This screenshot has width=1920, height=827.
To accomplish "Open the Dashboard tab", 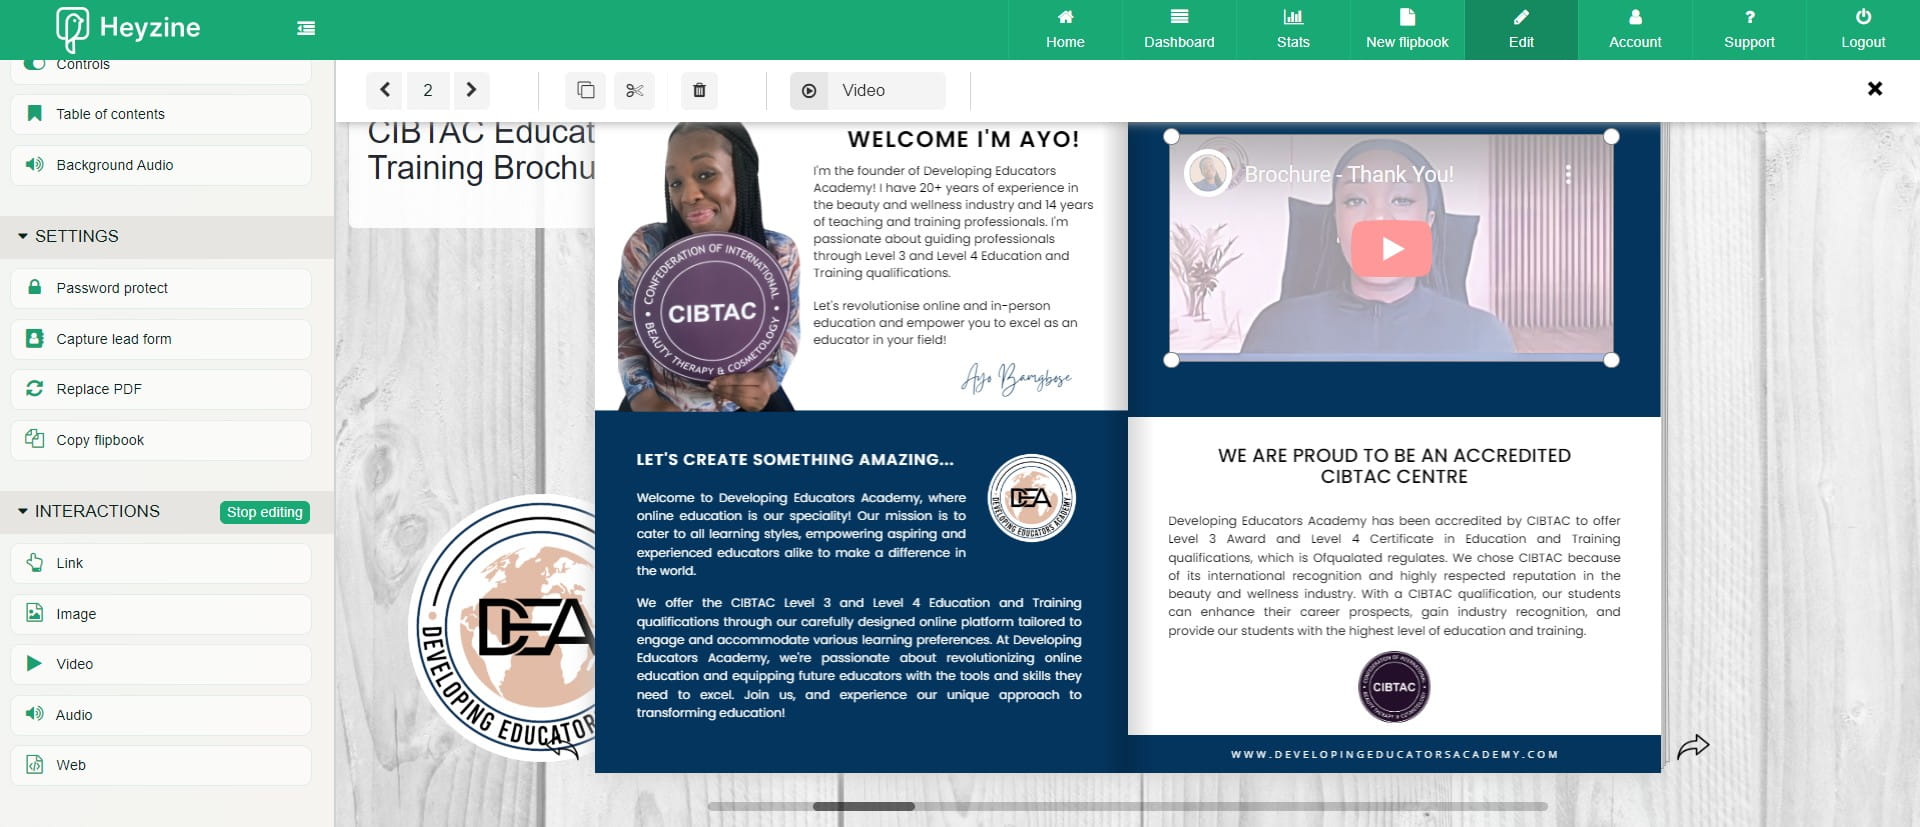I will pos(1179,29).
